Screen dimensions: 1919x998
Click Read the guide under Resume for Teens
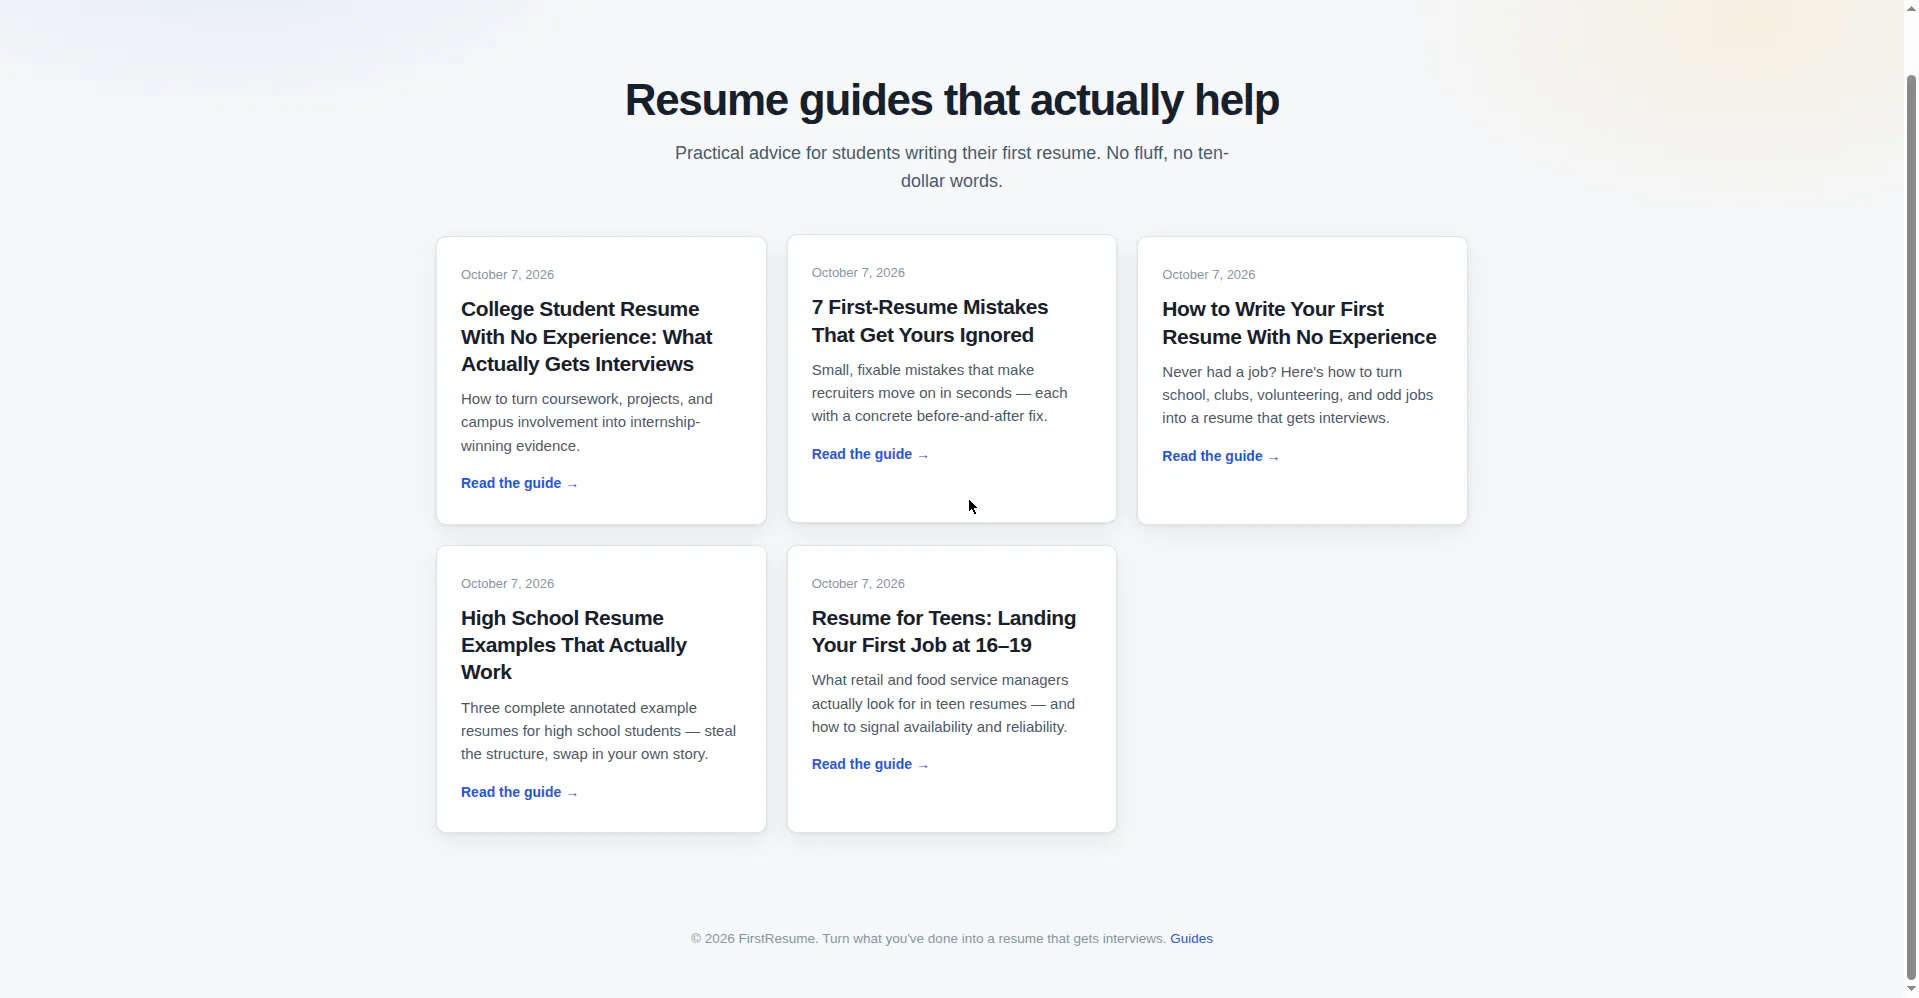pos(870,764)
